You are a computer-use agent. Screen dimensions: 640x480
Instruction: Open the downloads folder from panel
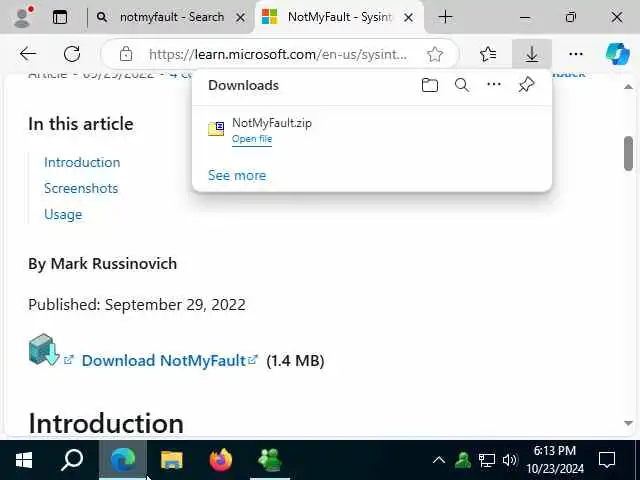(430, 85)
